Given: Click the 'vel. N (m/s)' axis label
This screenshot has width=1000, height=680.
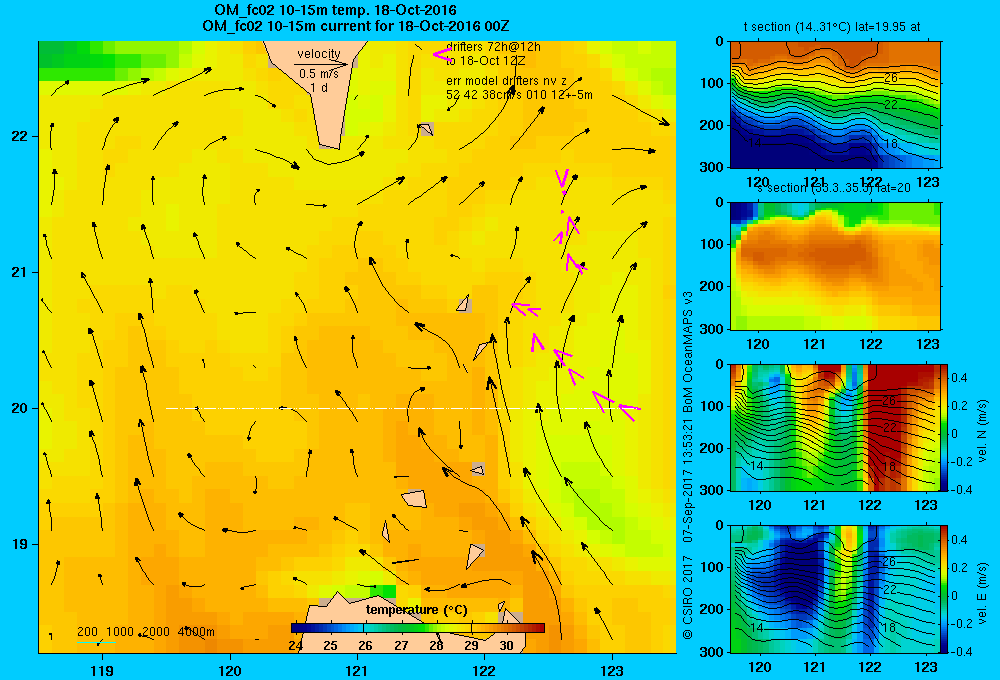Looking at the screenshot, I should click(983, 431).
